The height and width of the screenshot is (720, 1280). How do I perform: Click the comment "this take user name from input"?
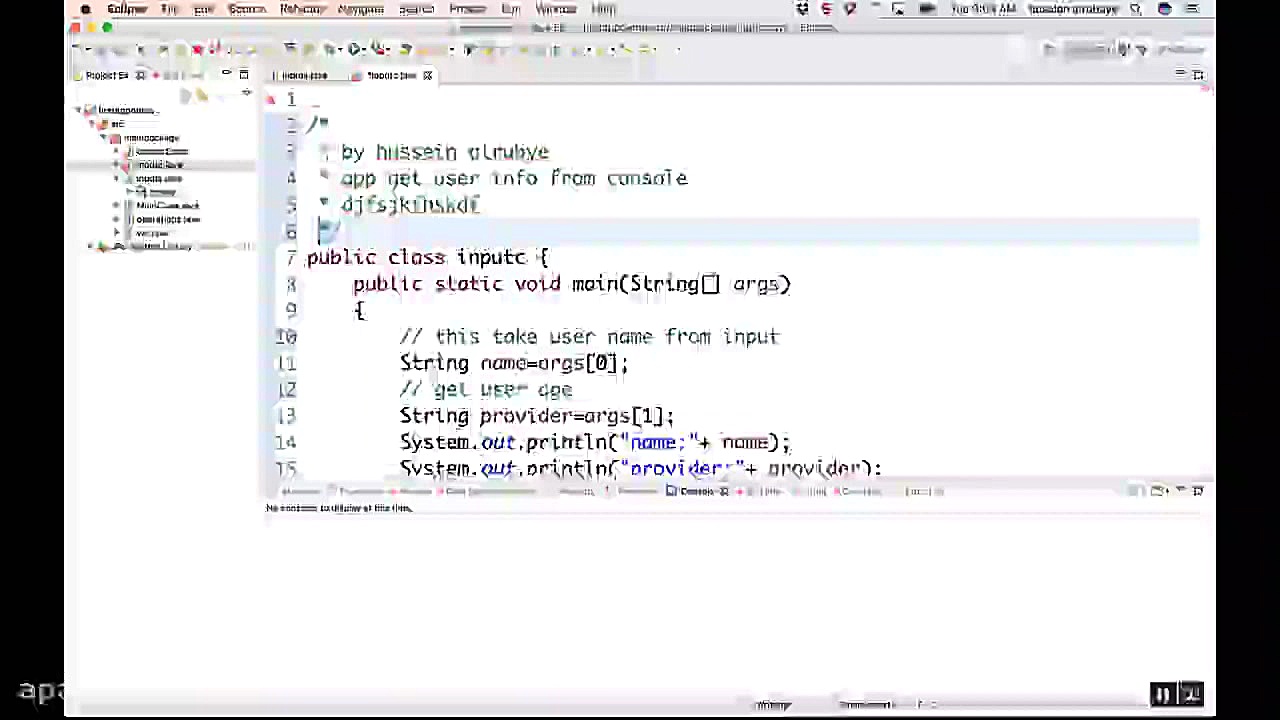click(x=589, y=337)
